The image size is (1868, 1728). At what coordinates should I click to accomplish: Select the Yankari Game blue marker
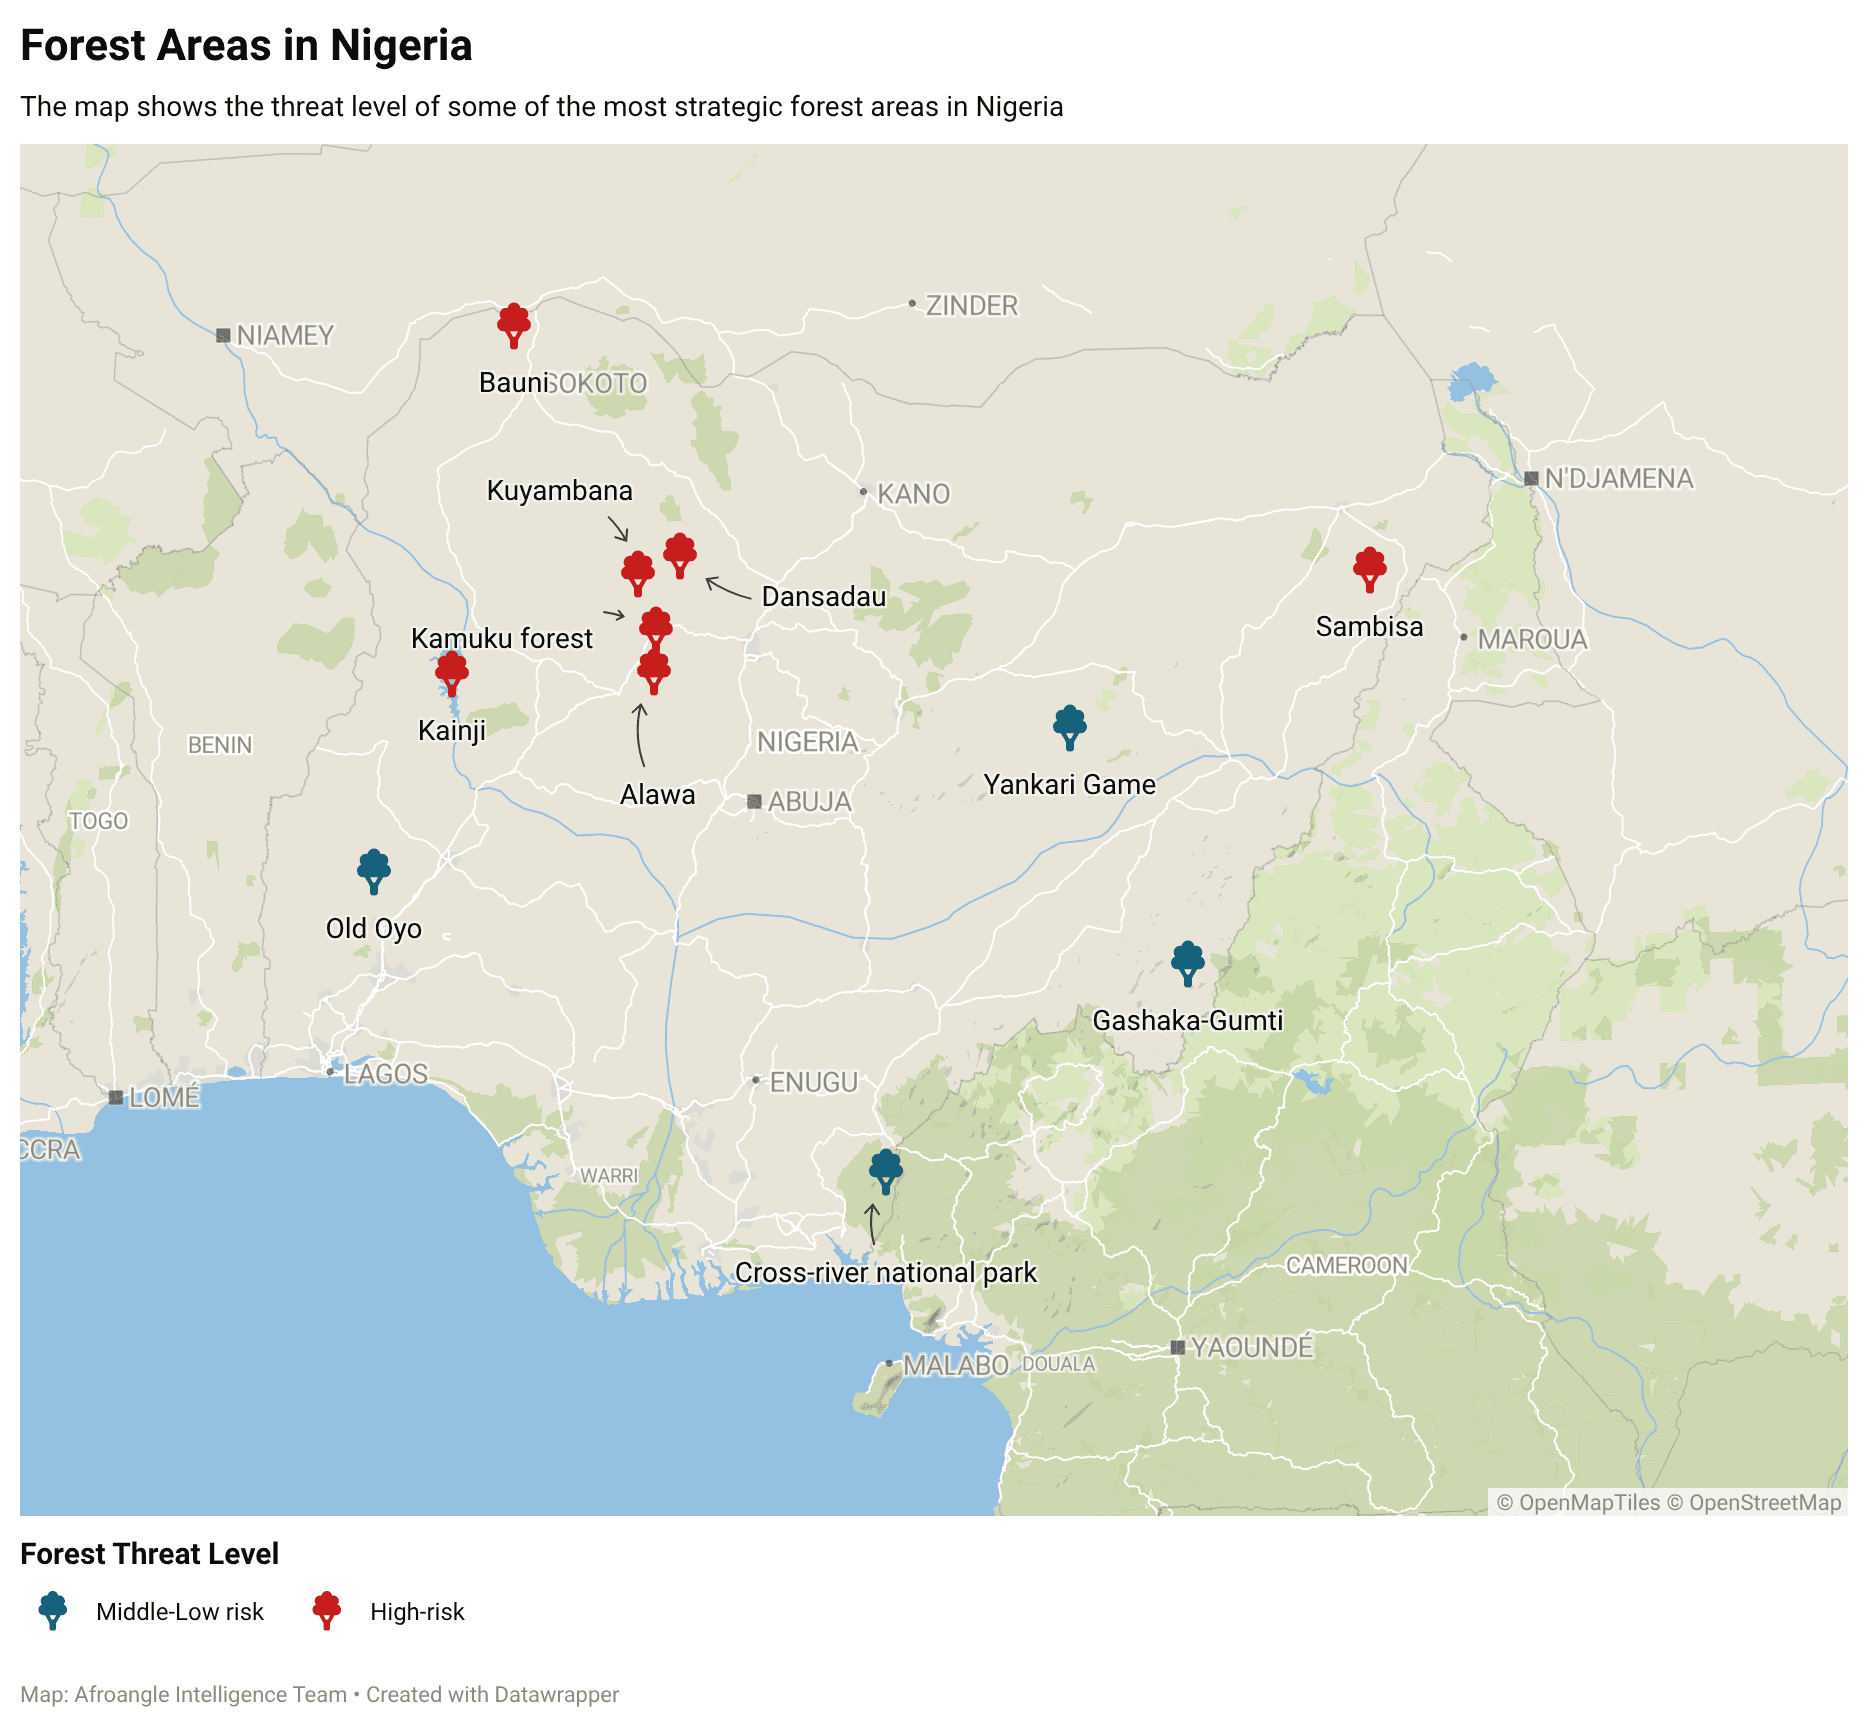[x=1070, y=728]
